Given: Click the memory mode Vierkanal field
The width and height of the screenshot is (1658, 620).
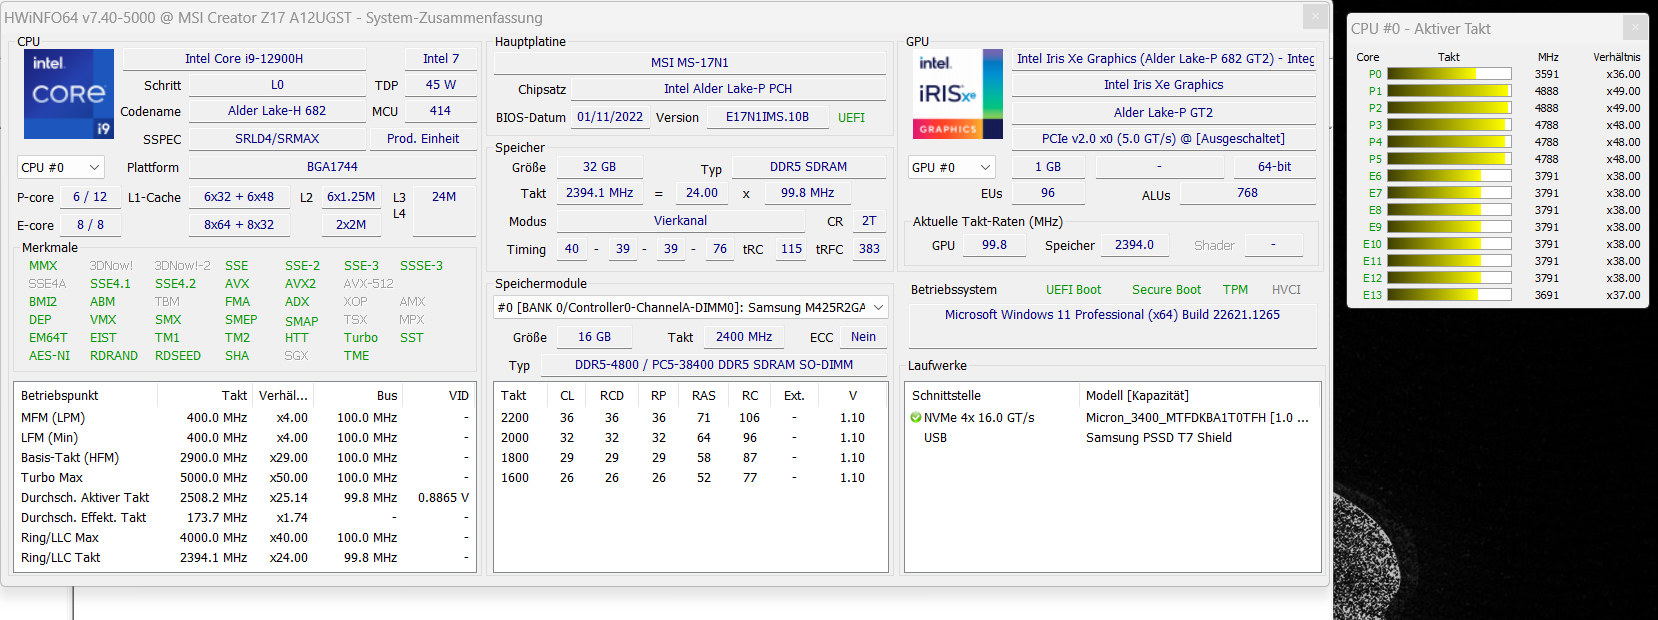Looking at the screenshot, I should 681,221.
